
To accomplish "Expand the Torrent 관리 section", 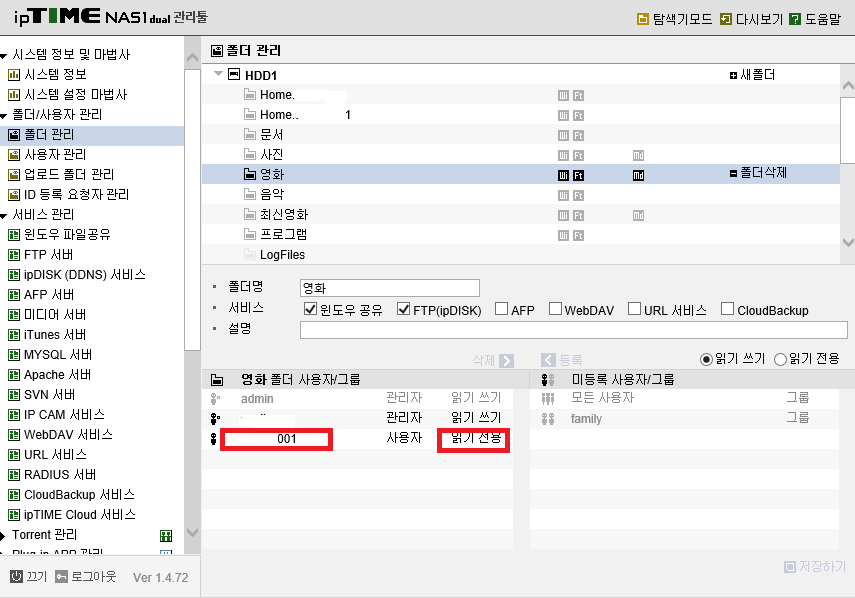I will coord(3,536).
